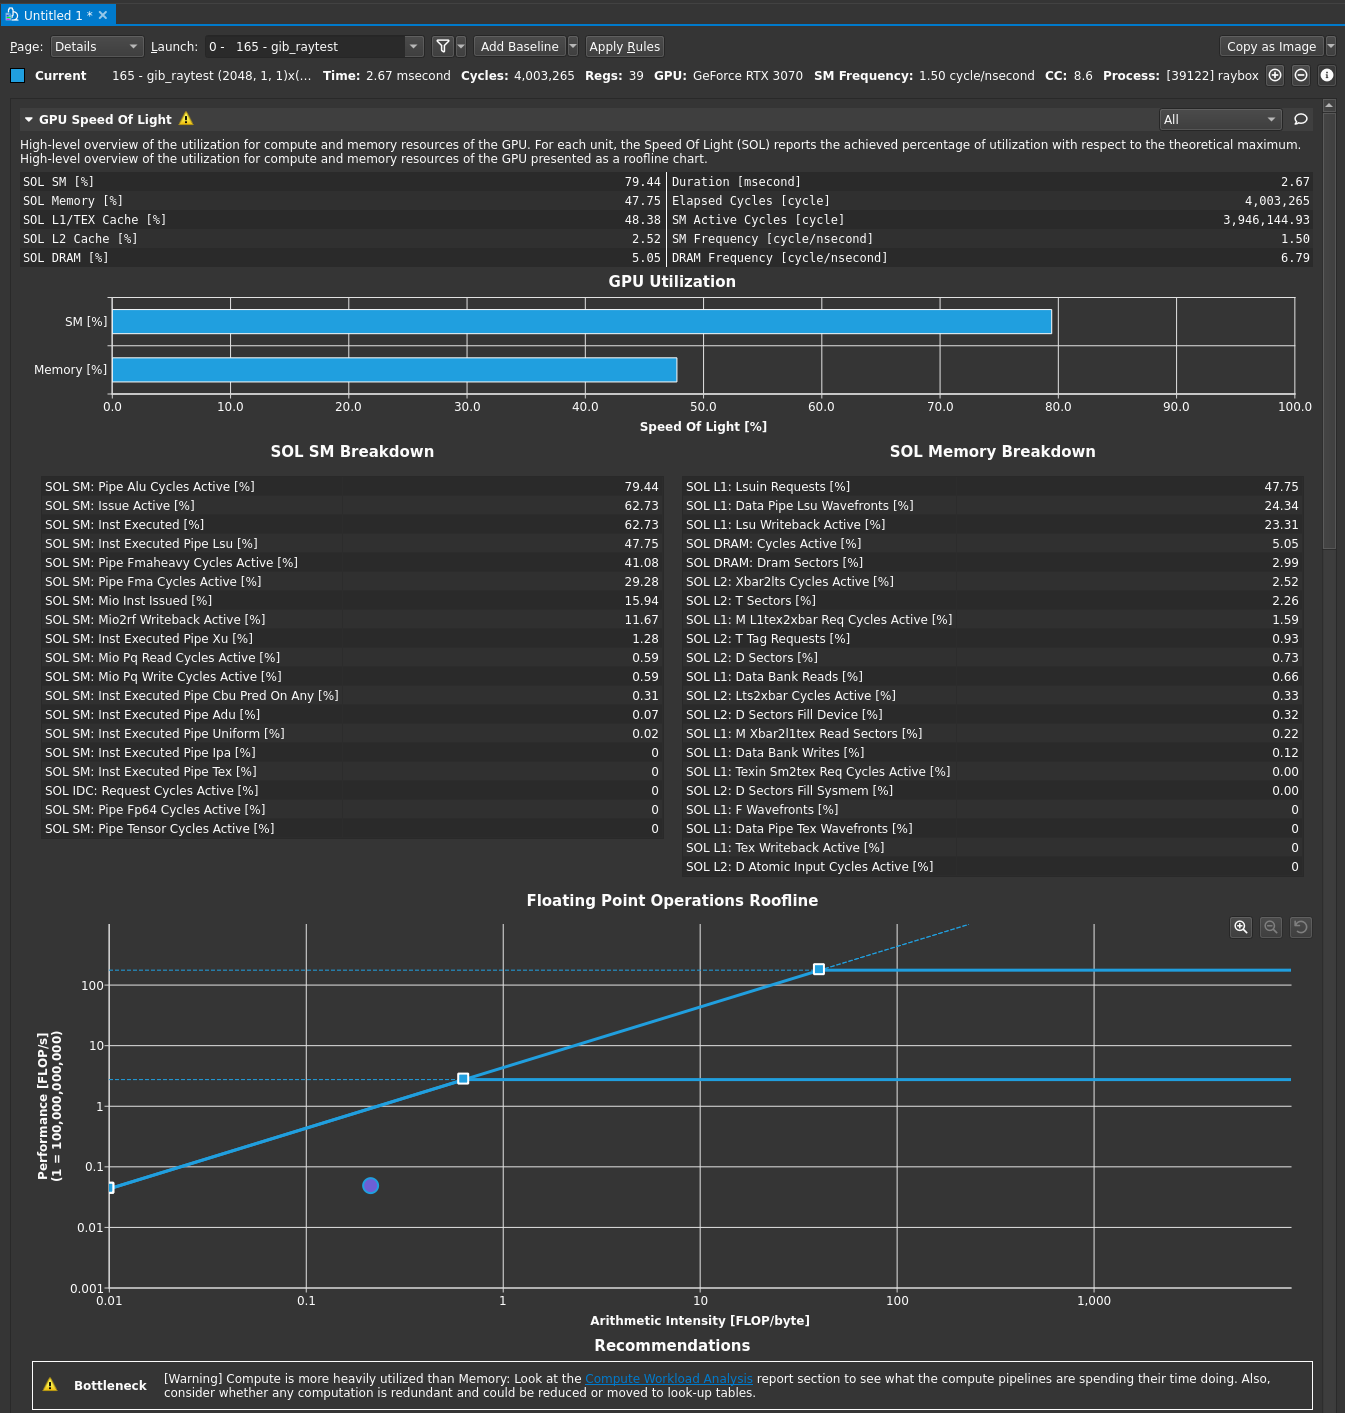Click the Untitled 1 document icon
Viewport: 1345px width, 1413px height.
pyautogui.click(x=12, y=15)
